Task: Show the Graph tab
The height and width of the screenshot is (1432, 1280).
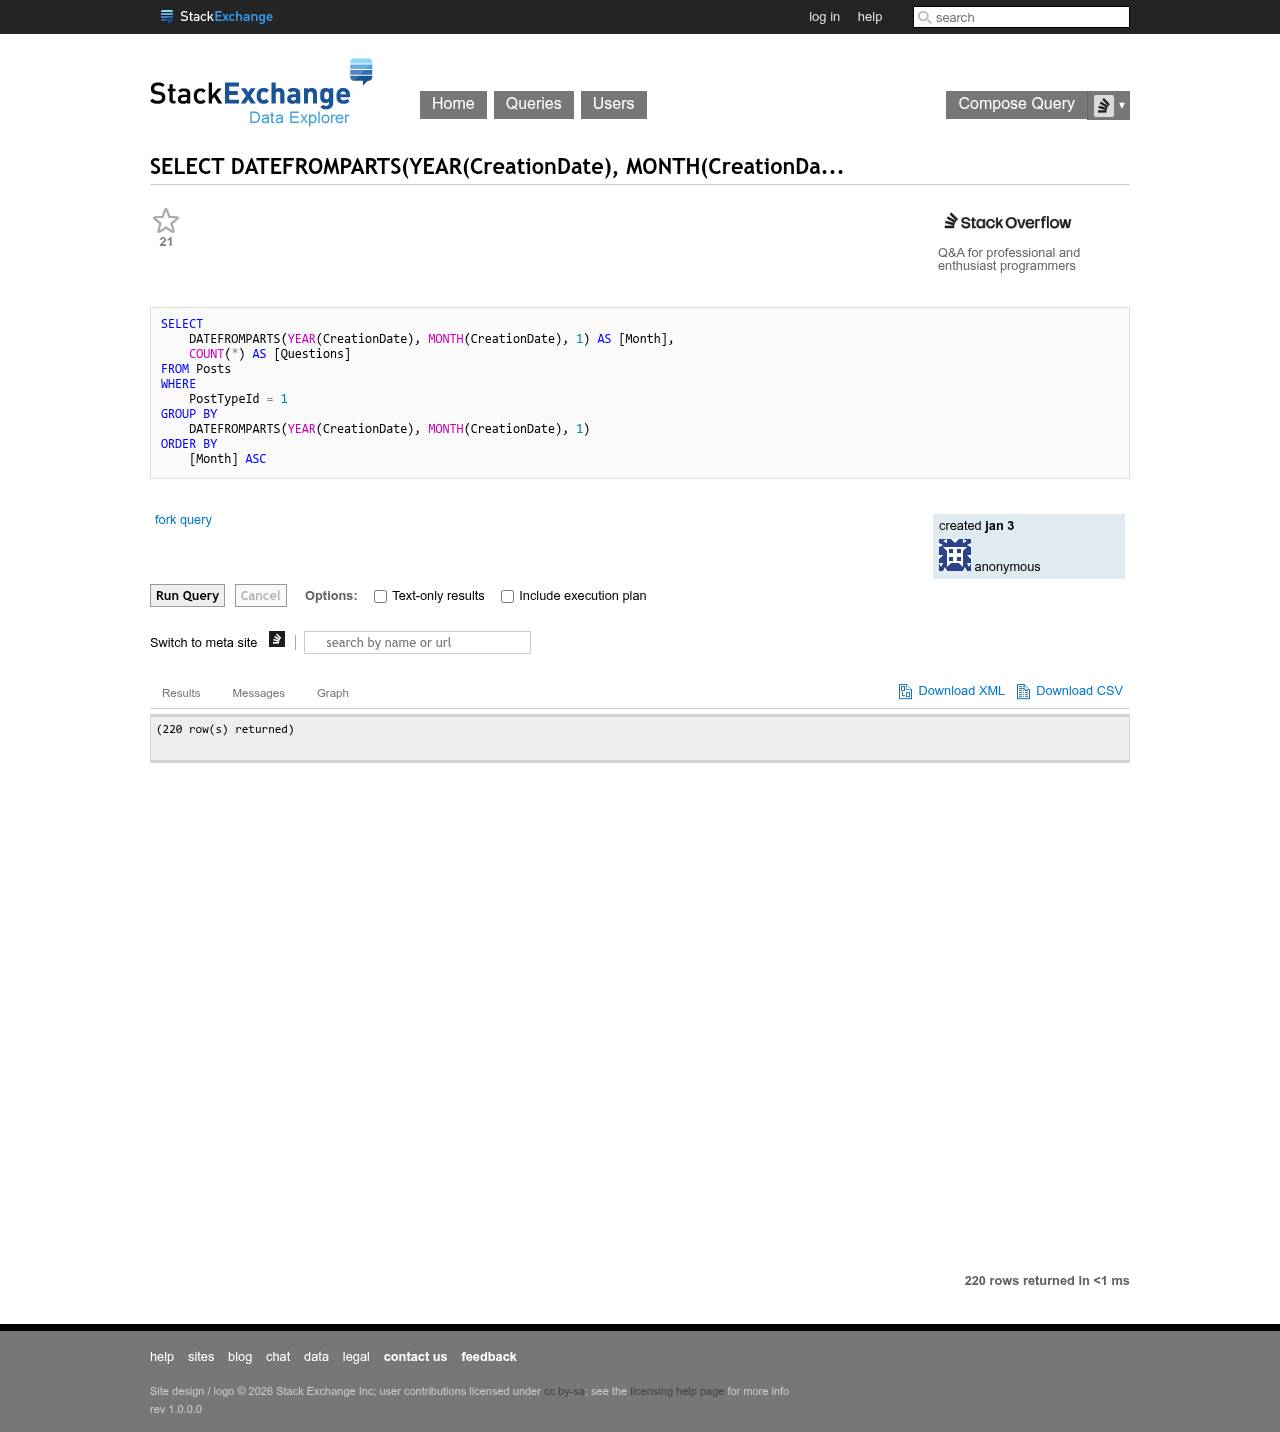Action: pos(333,693)
